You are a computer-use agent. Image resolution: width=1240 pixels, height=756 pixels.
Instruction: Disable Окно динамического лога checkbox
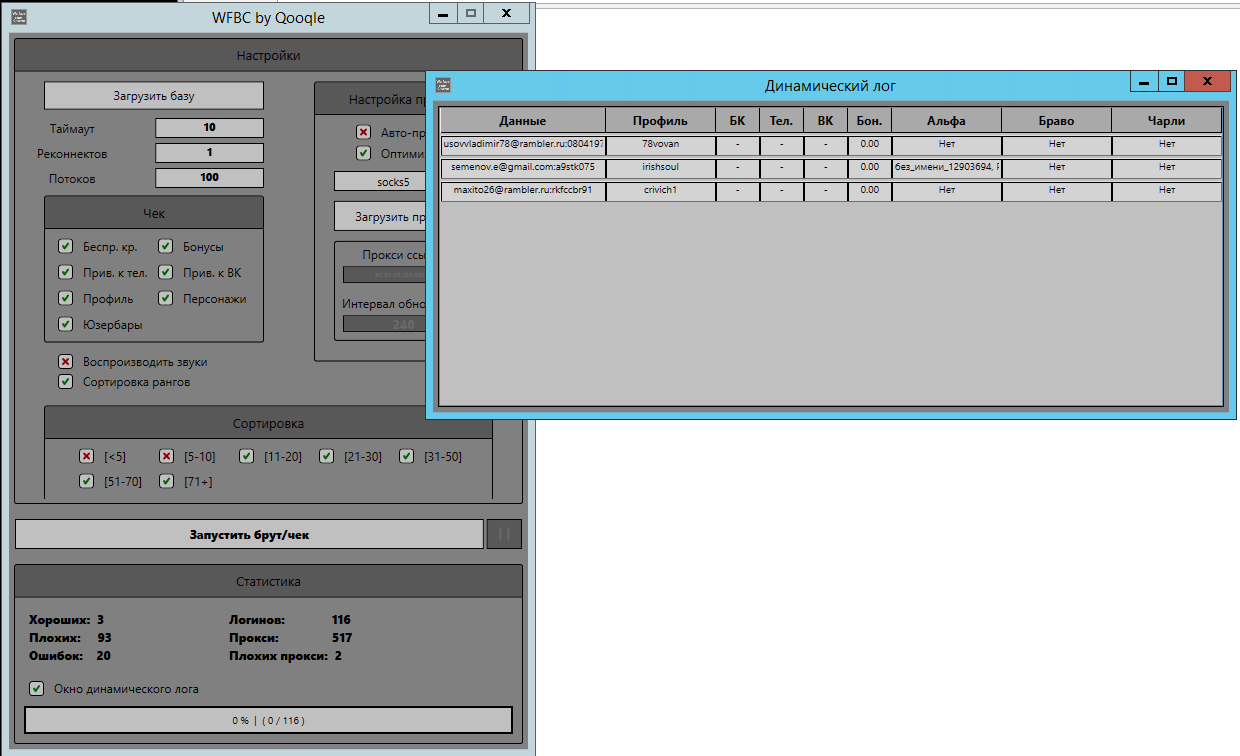coord(37,688)
